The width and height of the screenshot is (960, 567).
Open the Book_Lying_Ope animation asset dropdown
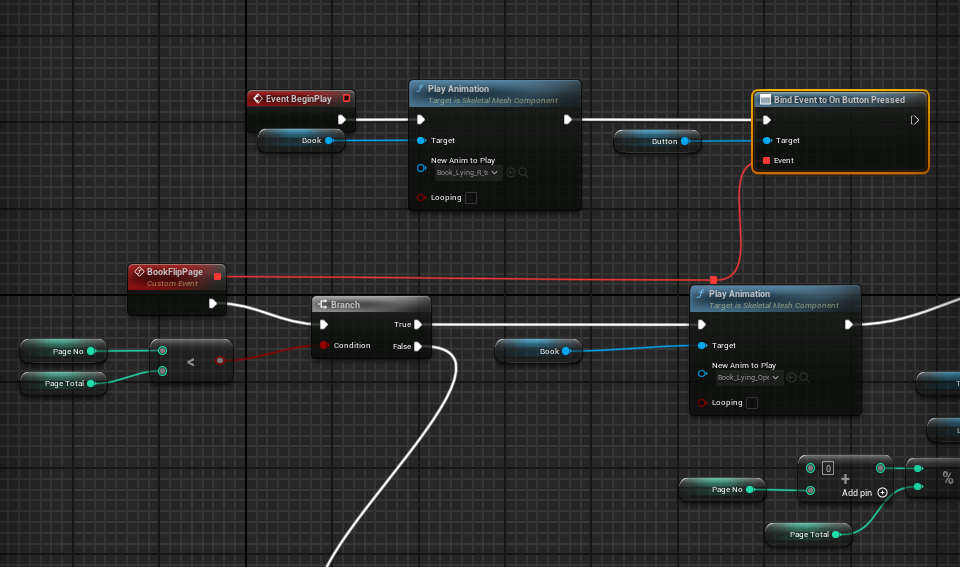coord(749,378)
